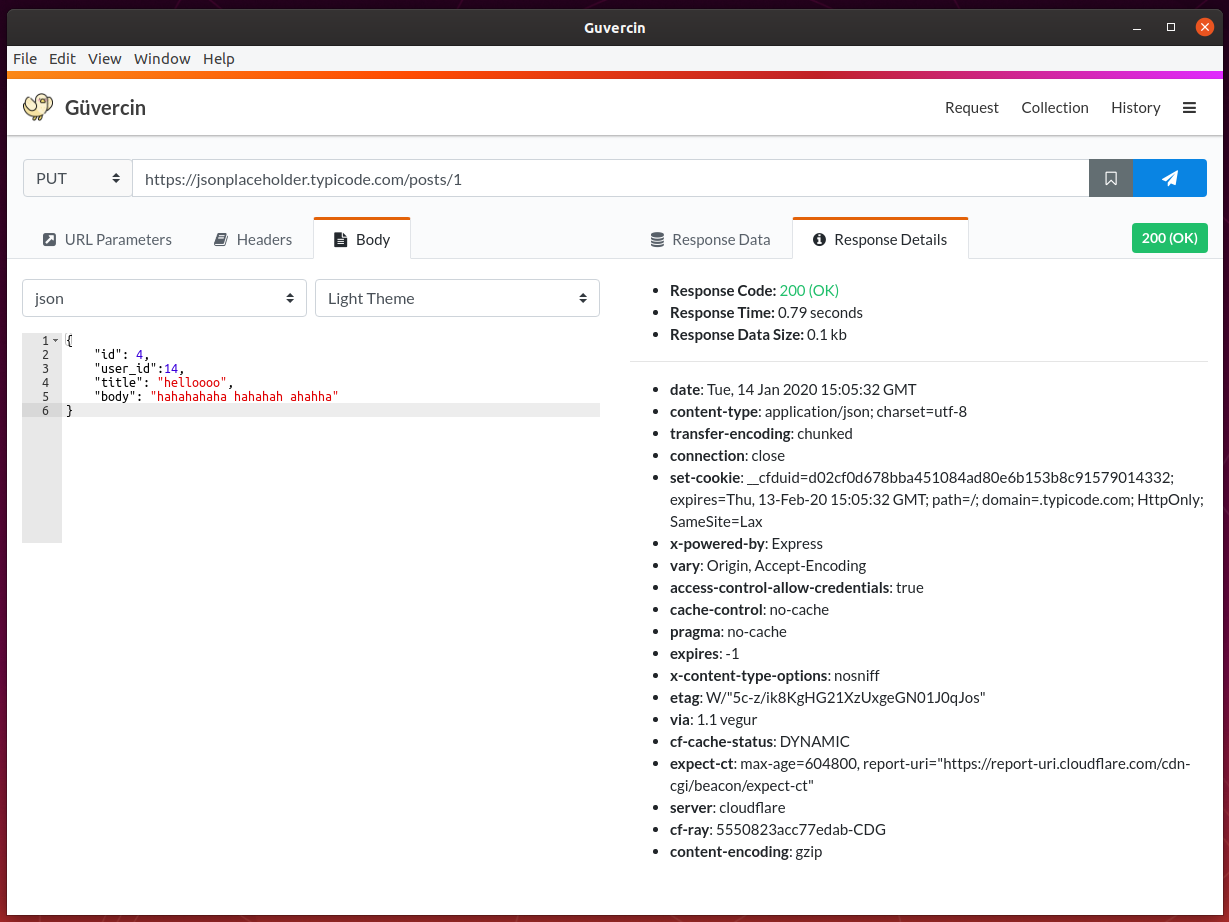Screen dimensions: 1229x922
Task: Click the x-powered-by Express header line
Action: pos(746,543)
